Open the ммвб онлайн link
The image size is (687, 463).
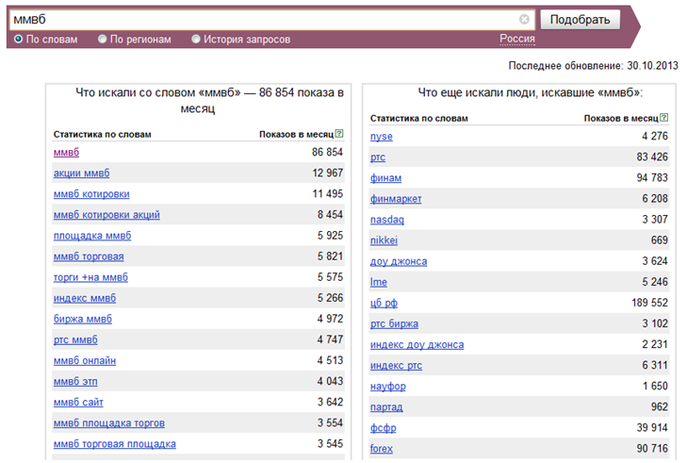85,361
